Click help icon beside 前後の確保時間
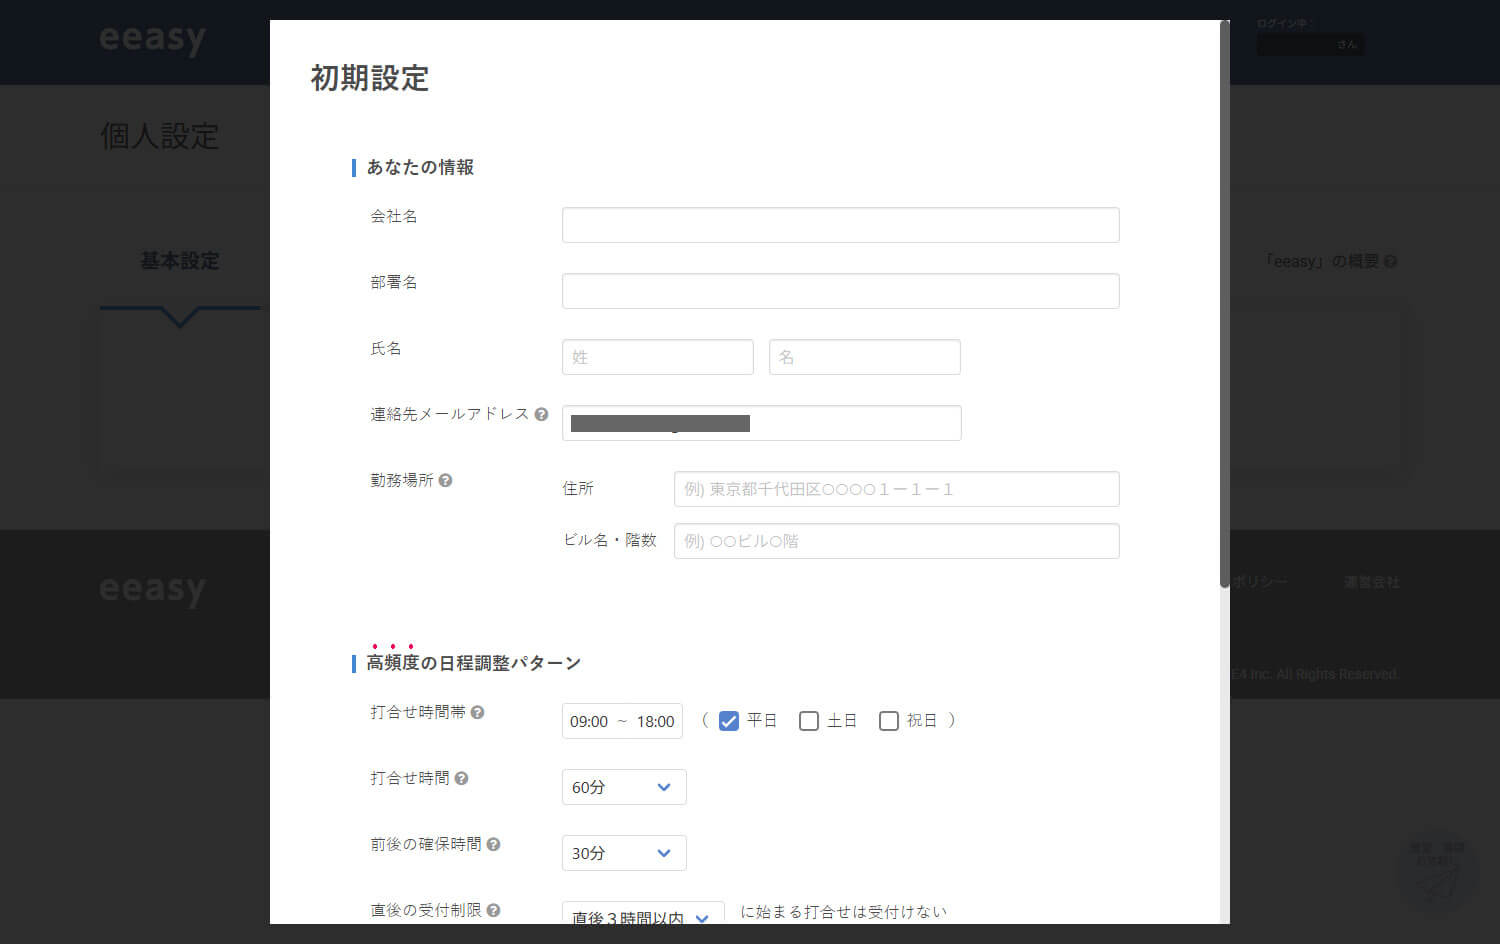 pos(493,844)
